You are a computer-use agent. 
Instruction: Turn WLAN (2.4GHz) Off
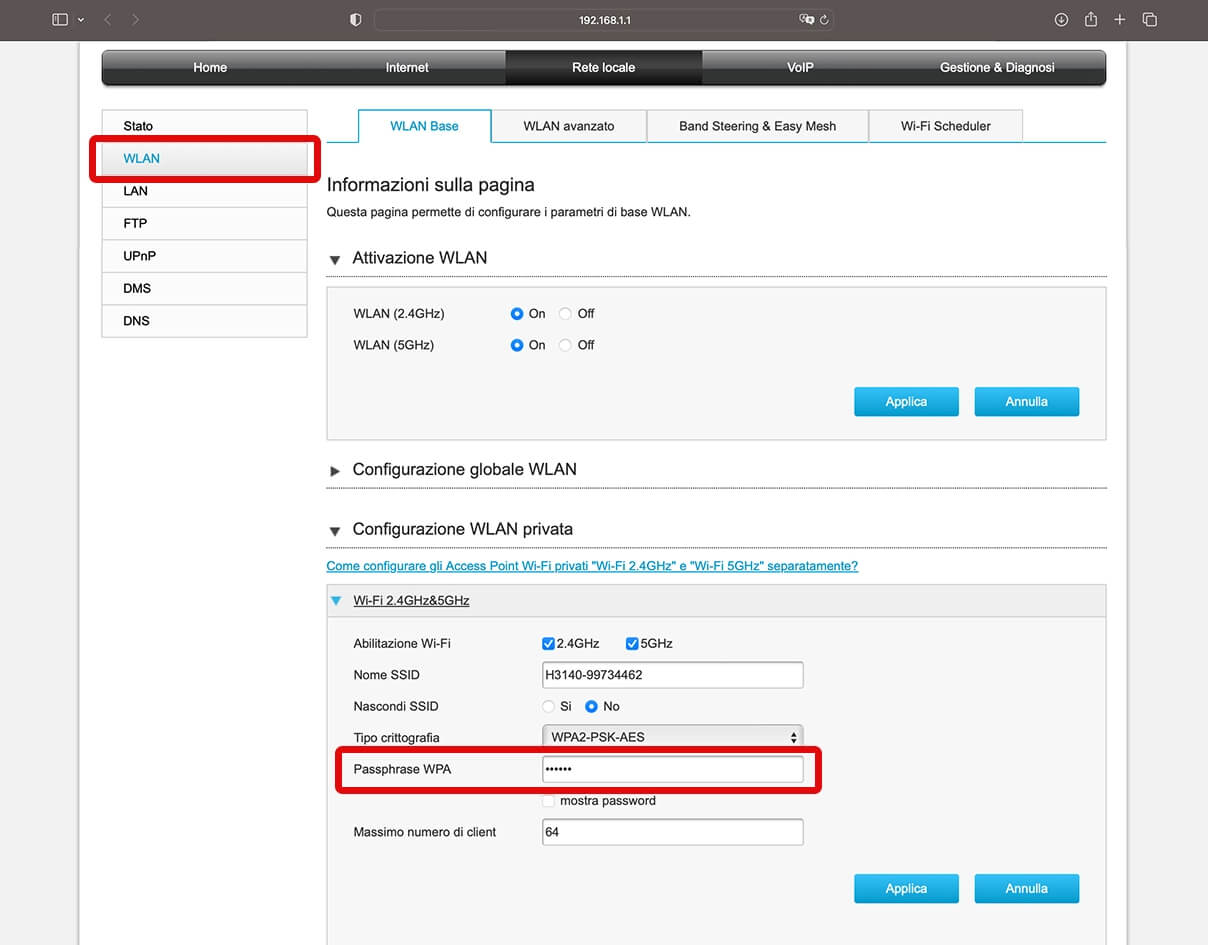pos(566,314)
